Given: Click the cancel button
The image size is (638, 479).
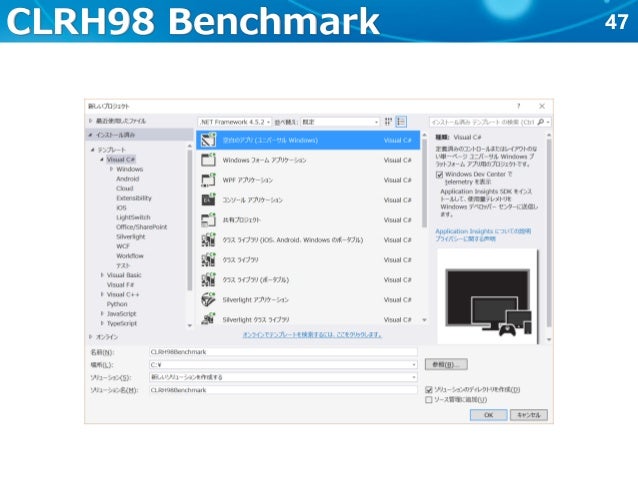Looking at the screenshot, I should tap(529, 415).
